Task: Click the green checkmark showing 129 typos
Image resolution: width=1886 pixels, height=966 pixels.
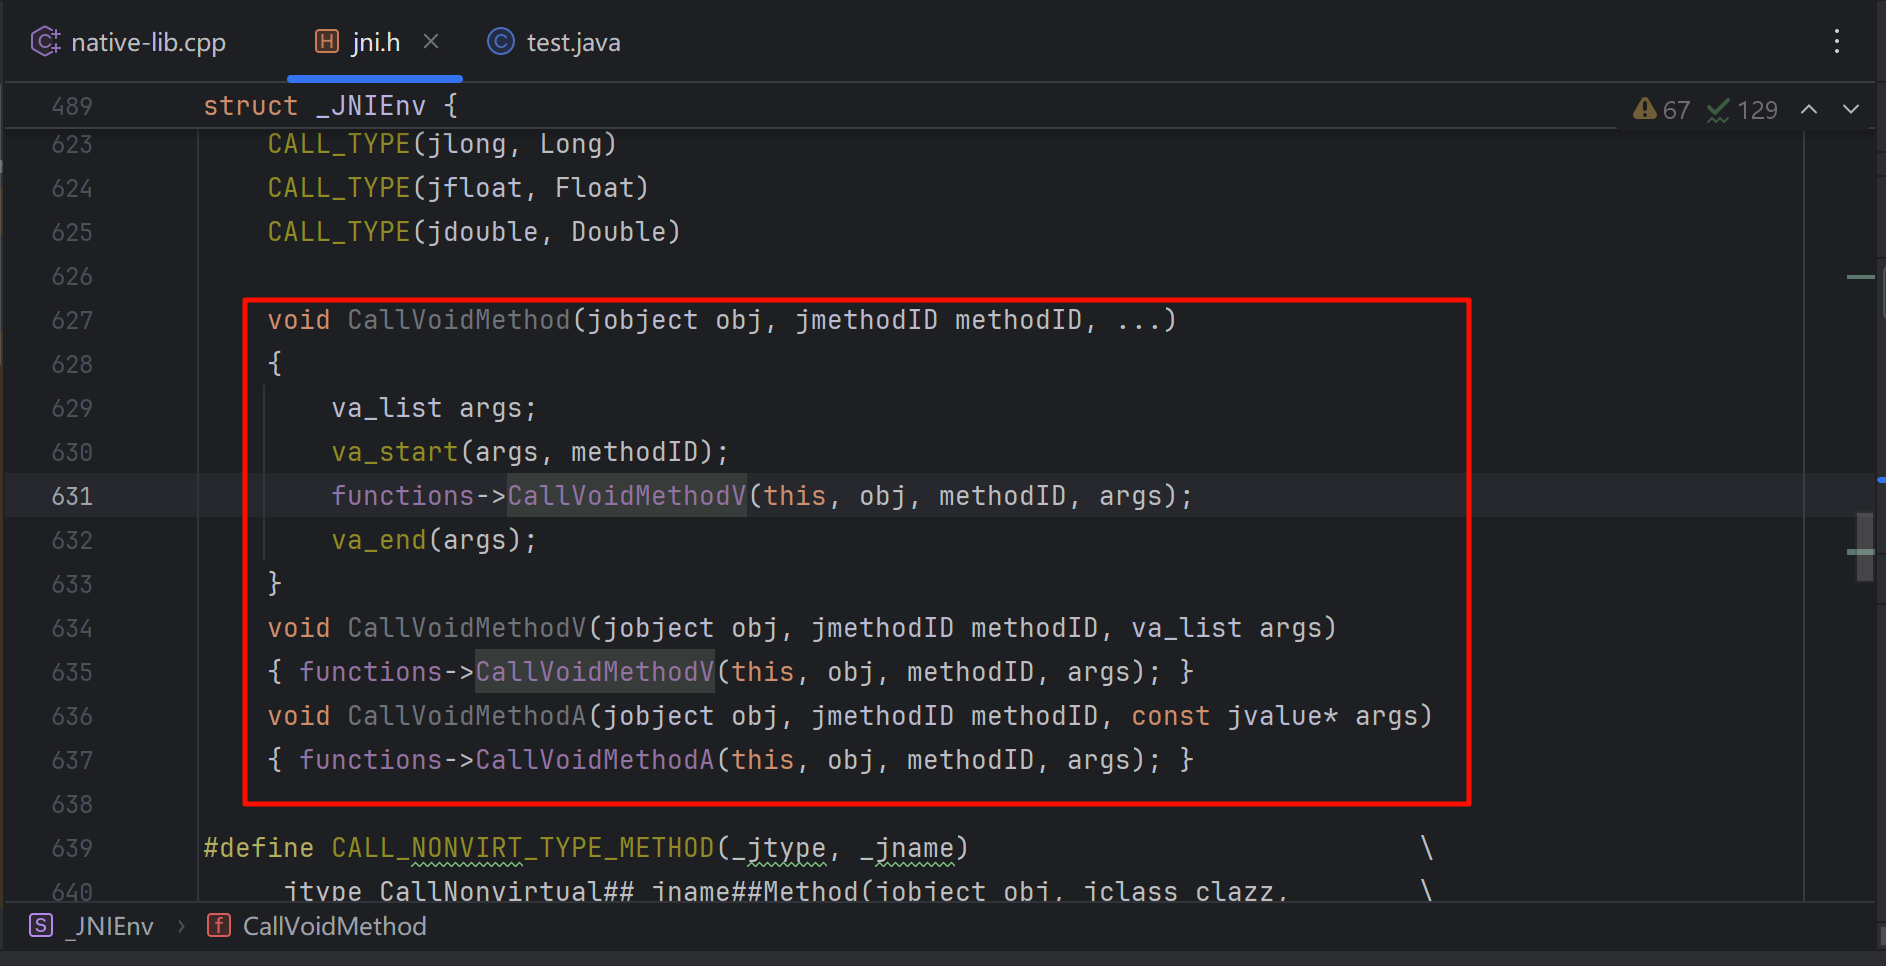Action: (x=1718, y=110)
